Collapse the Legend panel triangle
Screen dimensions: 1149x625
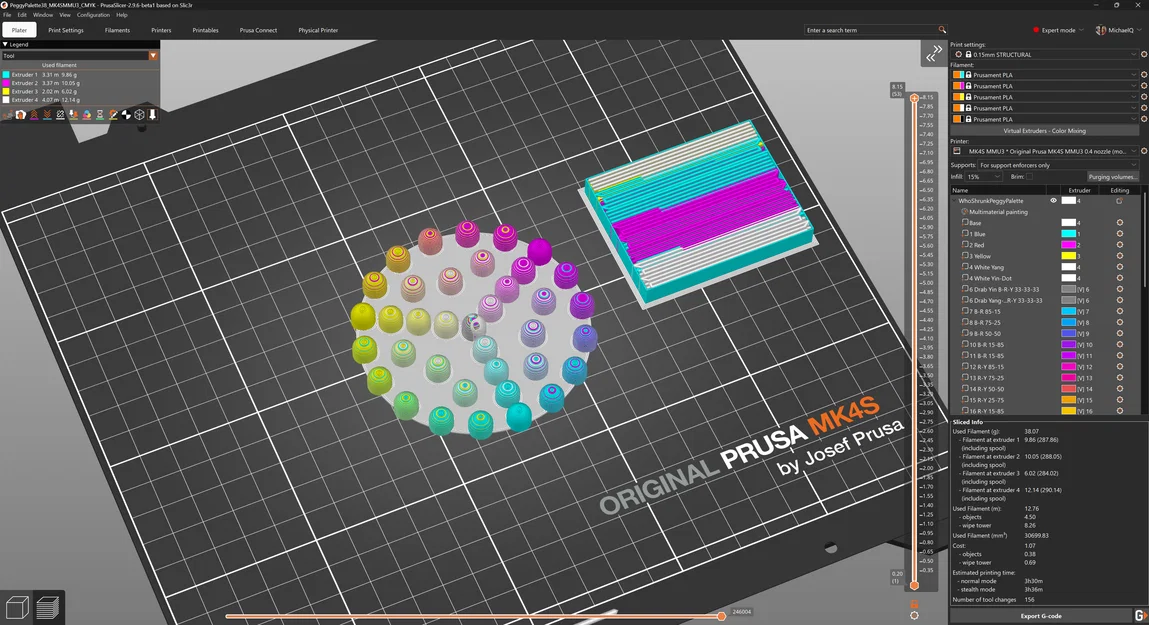pos(5,45)
